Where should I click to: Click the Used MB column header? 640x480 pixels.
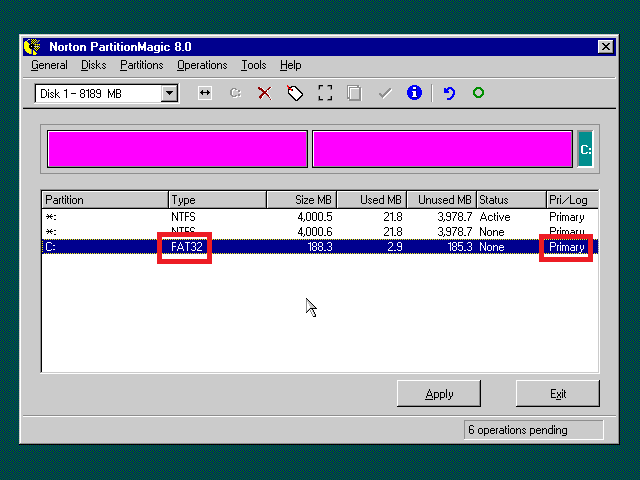(372, 200)
